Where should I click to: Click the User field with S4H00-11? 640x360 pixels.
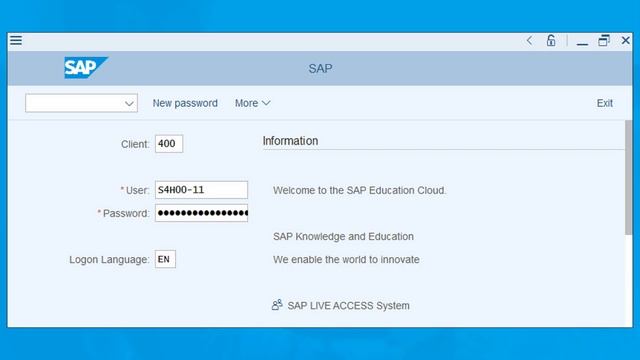(201, 190)
